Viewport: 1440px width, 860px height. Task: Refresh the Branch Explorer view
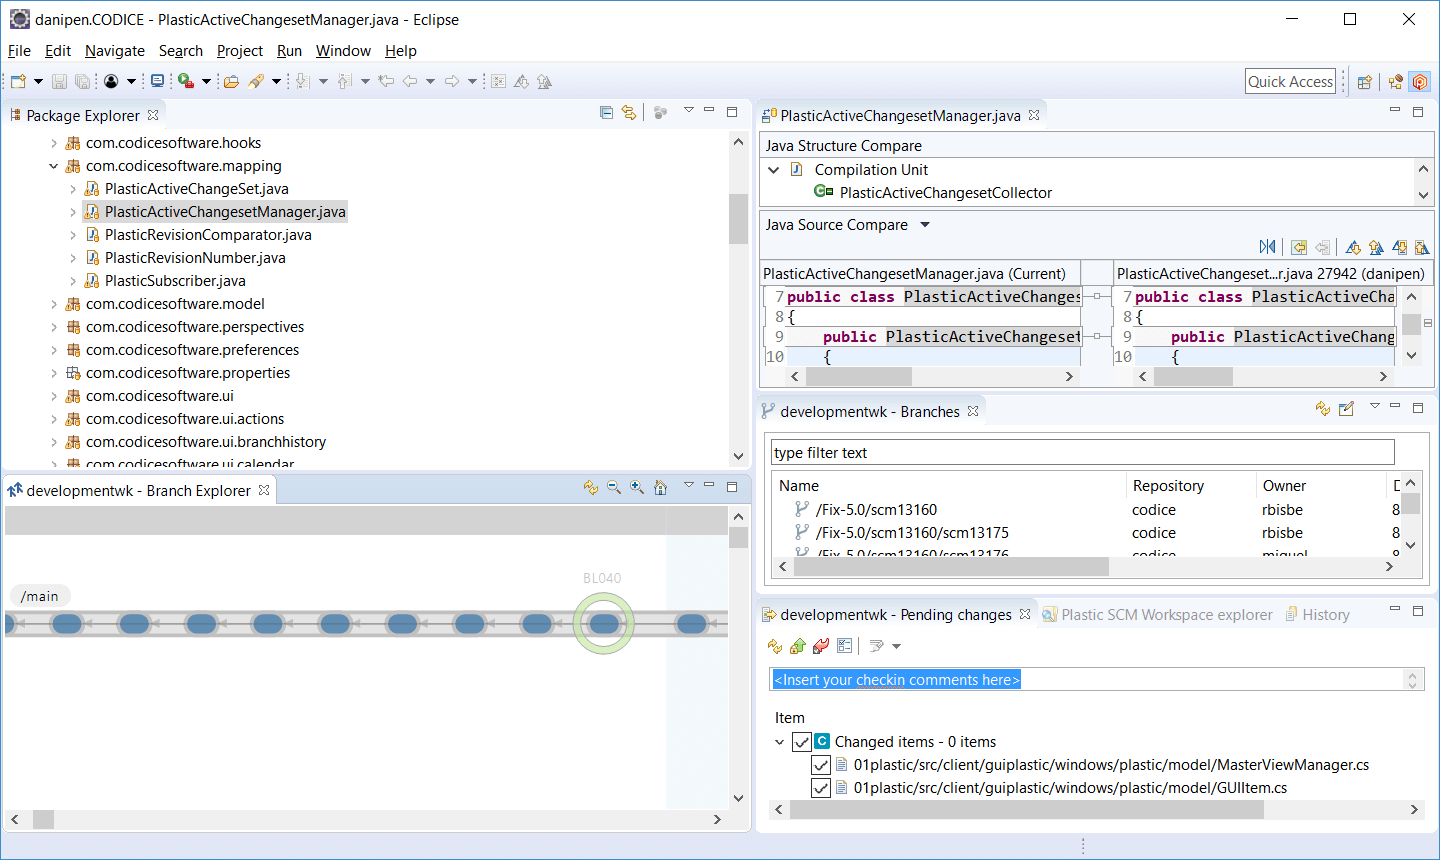click(x=591, y=487)
